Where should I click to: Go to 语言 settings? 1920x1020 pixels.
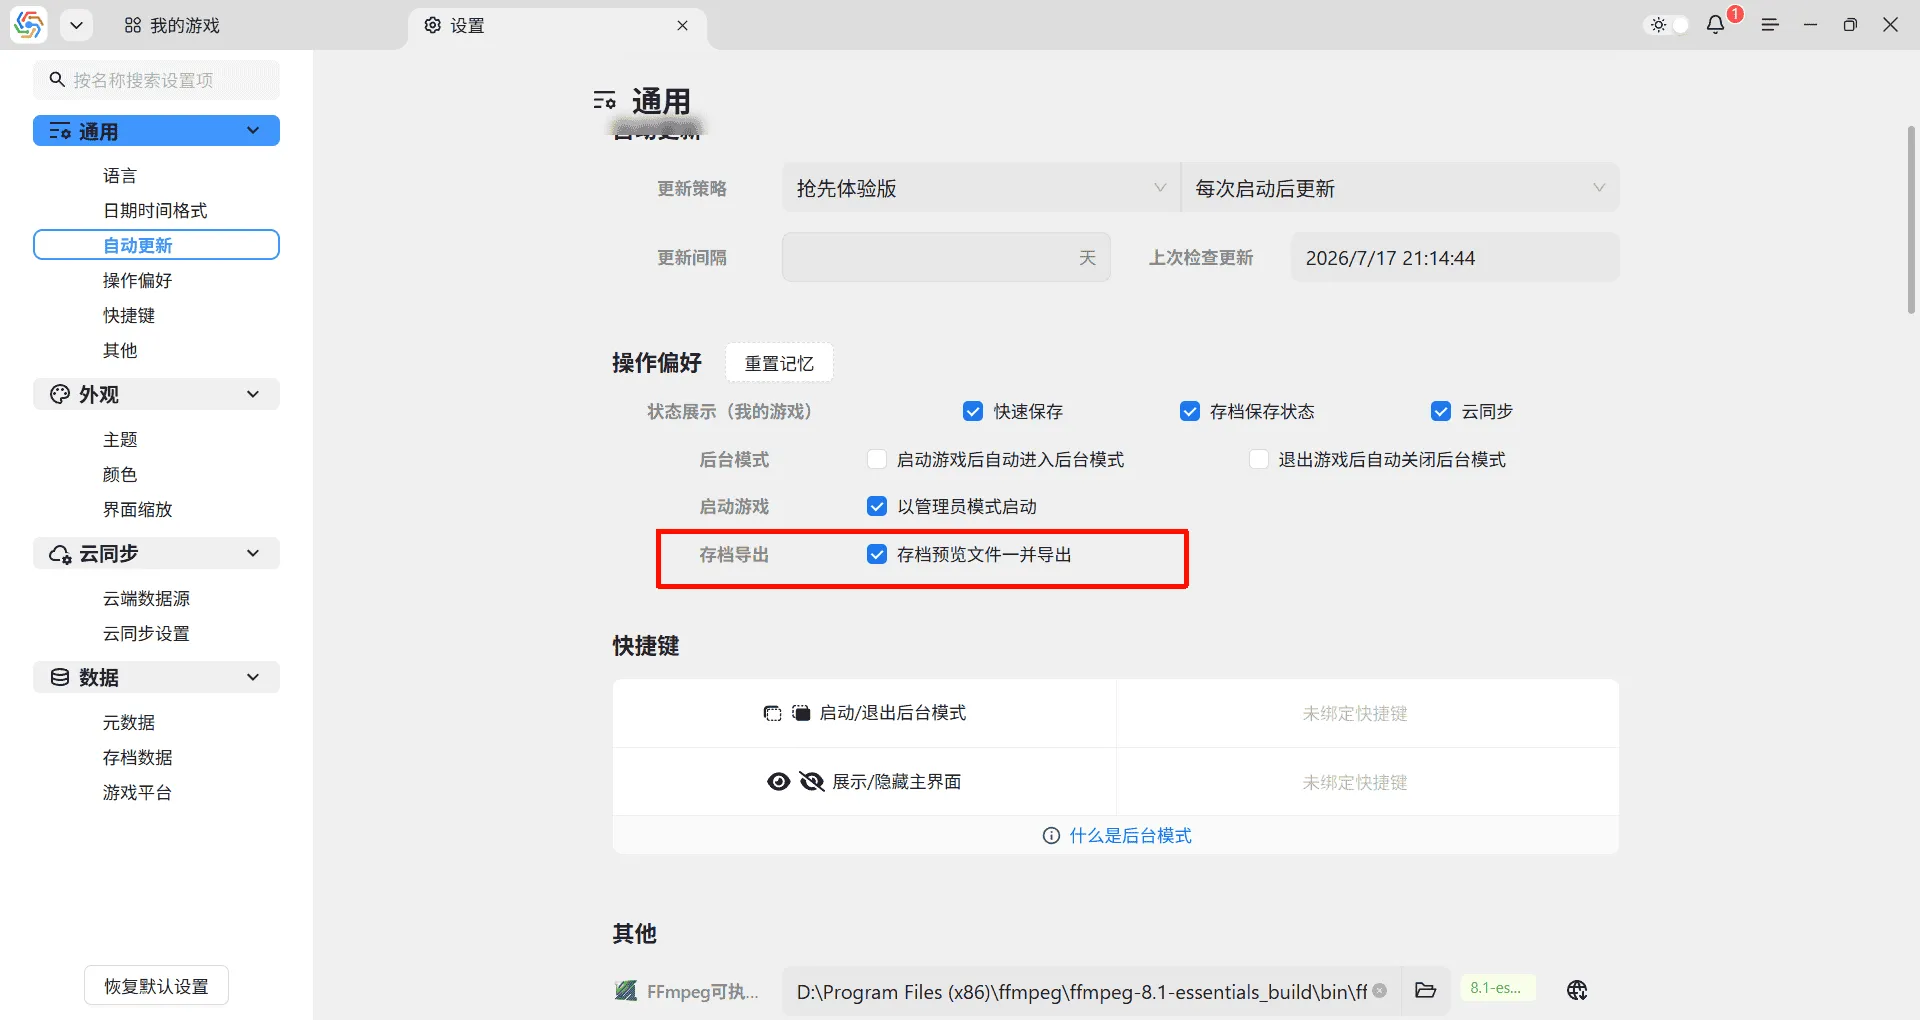(x=120, y=175)
